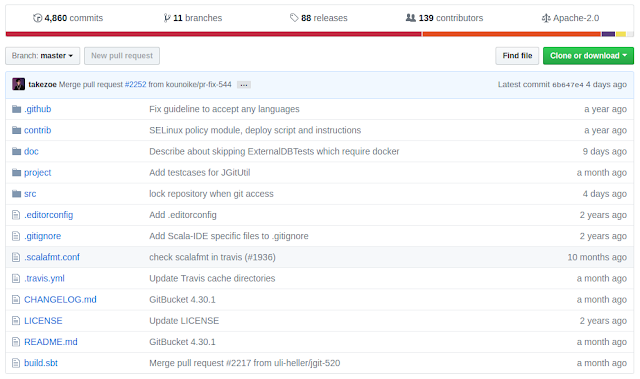The image size is (640, 379).
Task: Open the .editorconfig file
Action: pyautogui.click(x=49, y=215)
